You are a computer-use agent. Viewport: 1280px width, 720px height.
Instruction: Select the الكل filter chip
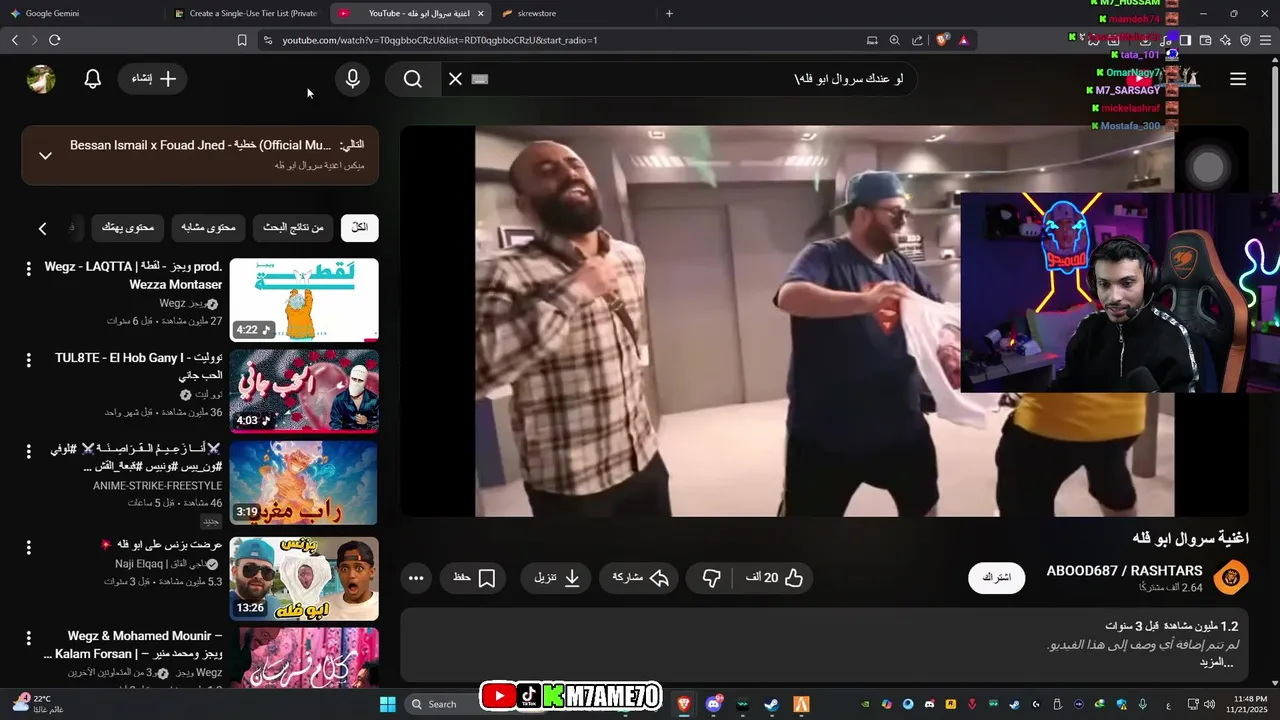(360, 228)
